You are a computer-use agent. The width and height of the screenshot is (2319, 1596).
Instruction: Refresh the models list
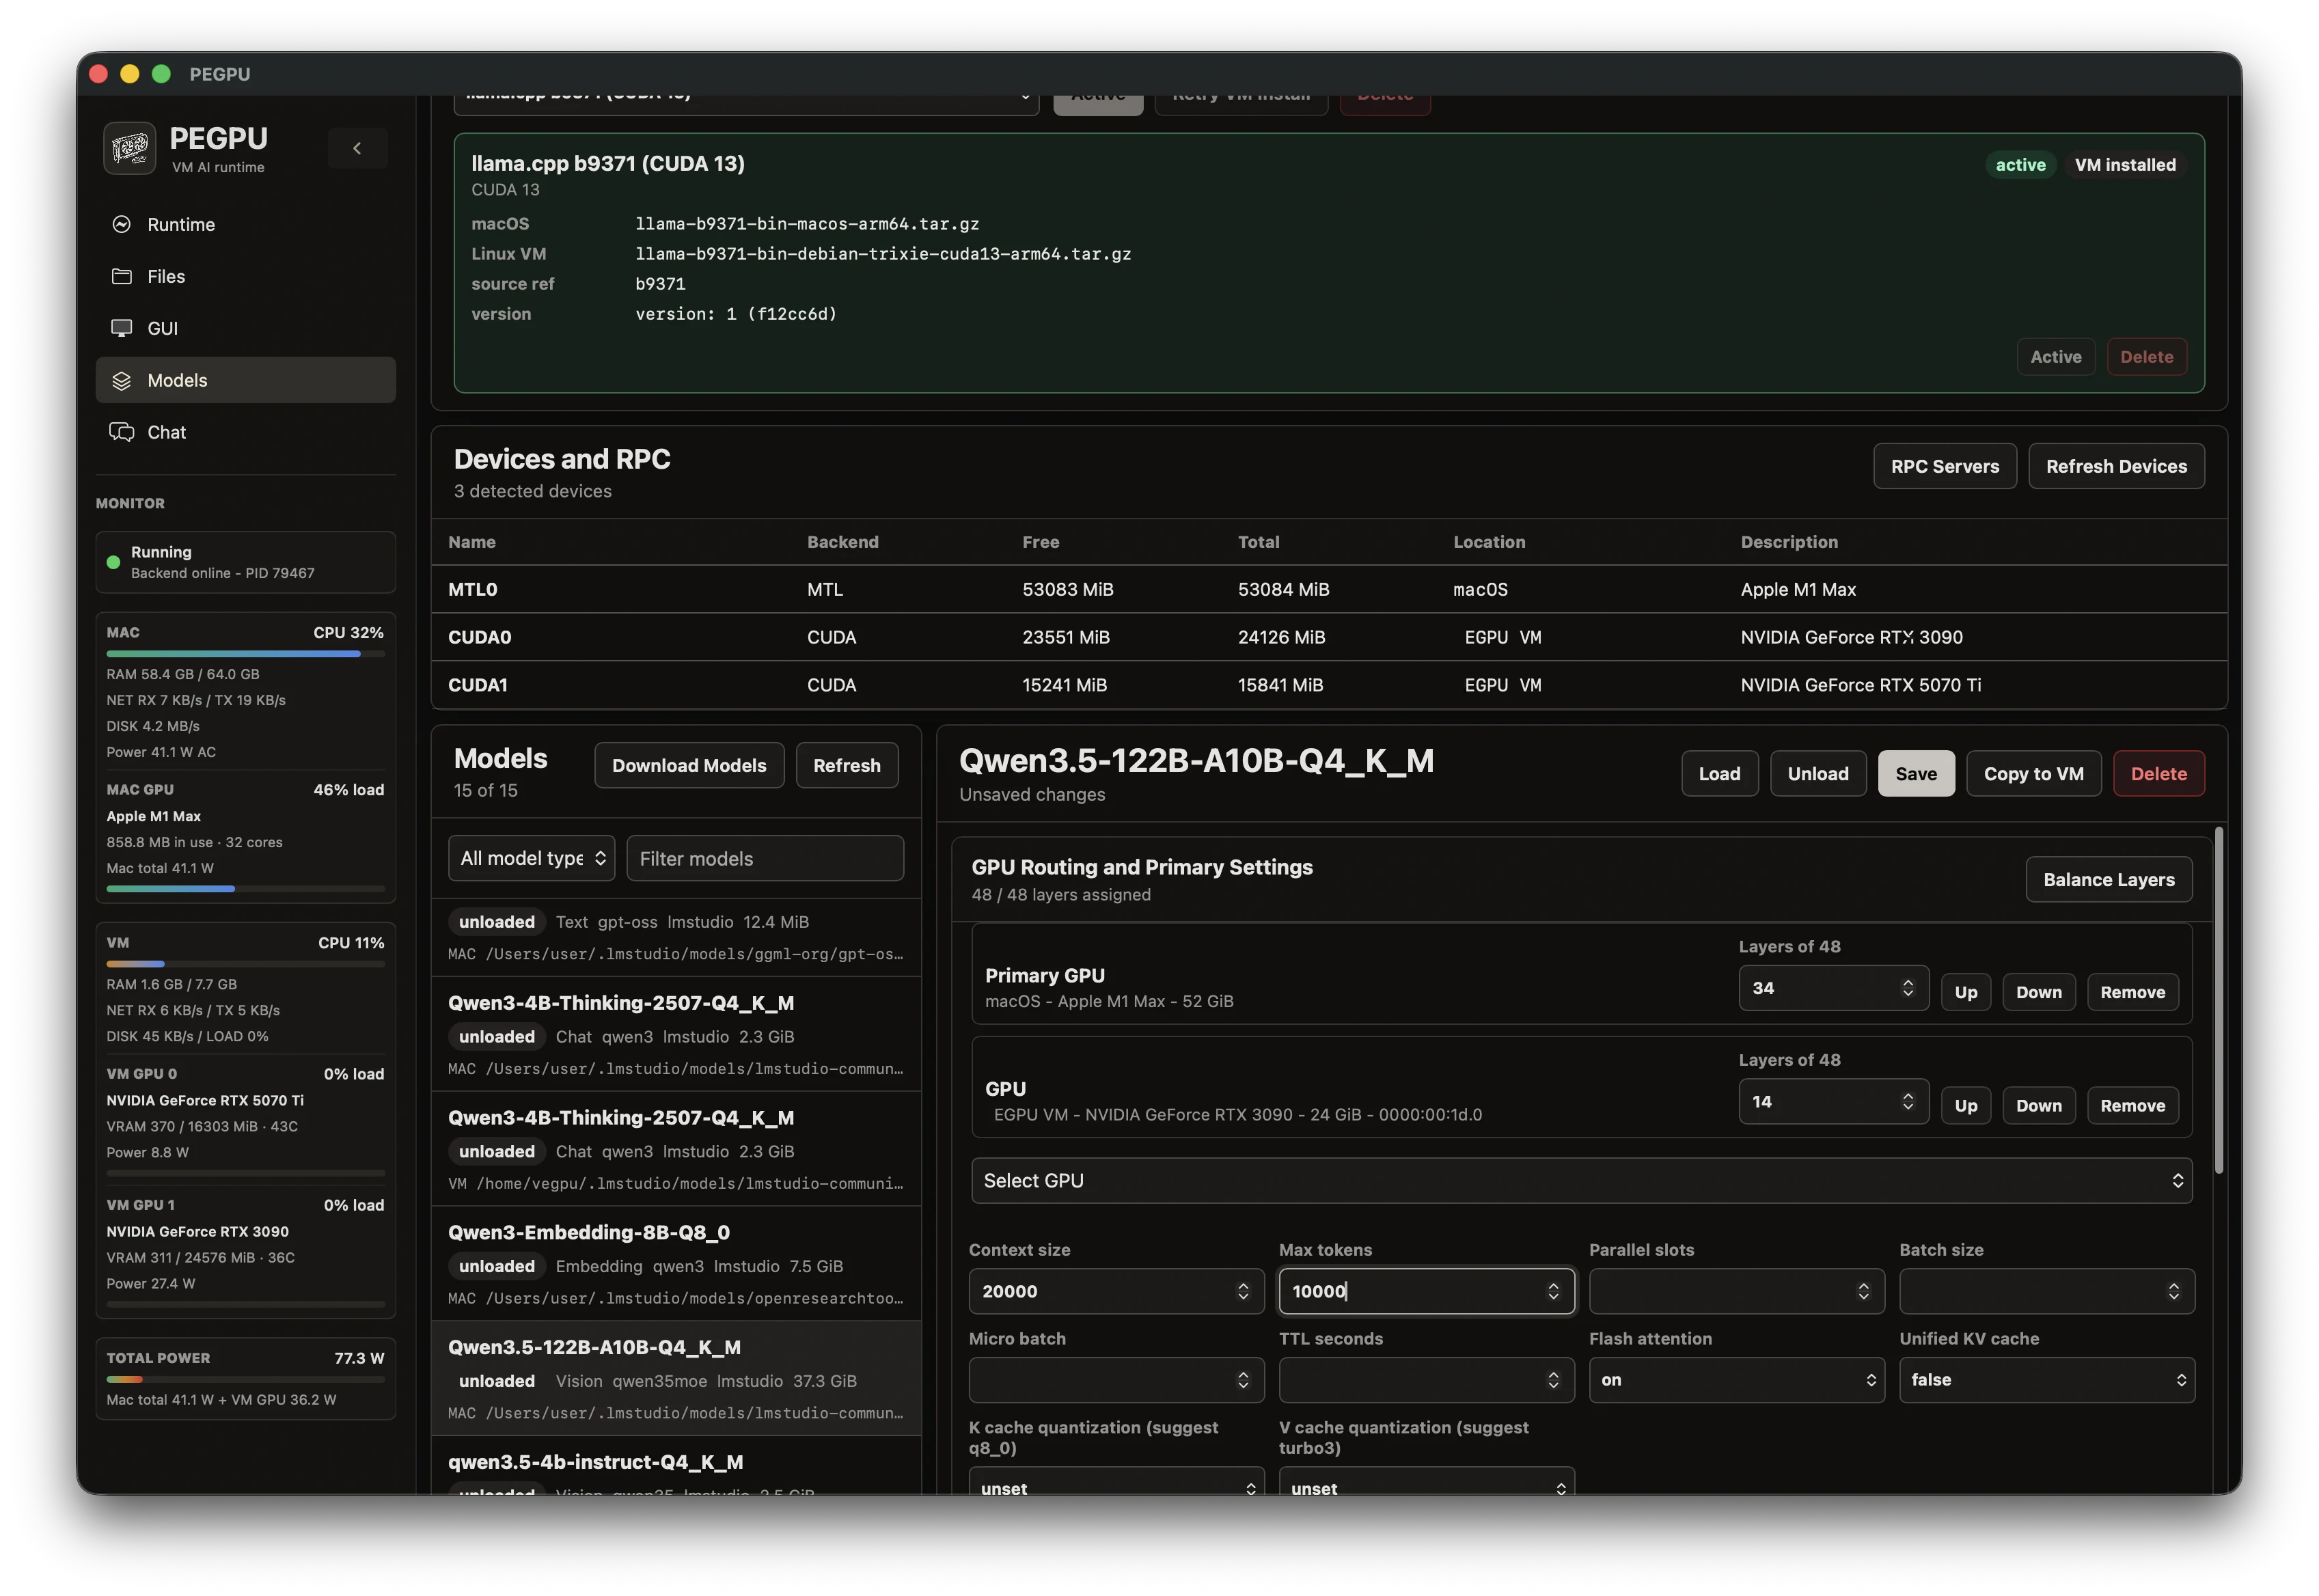coord(846,765)
